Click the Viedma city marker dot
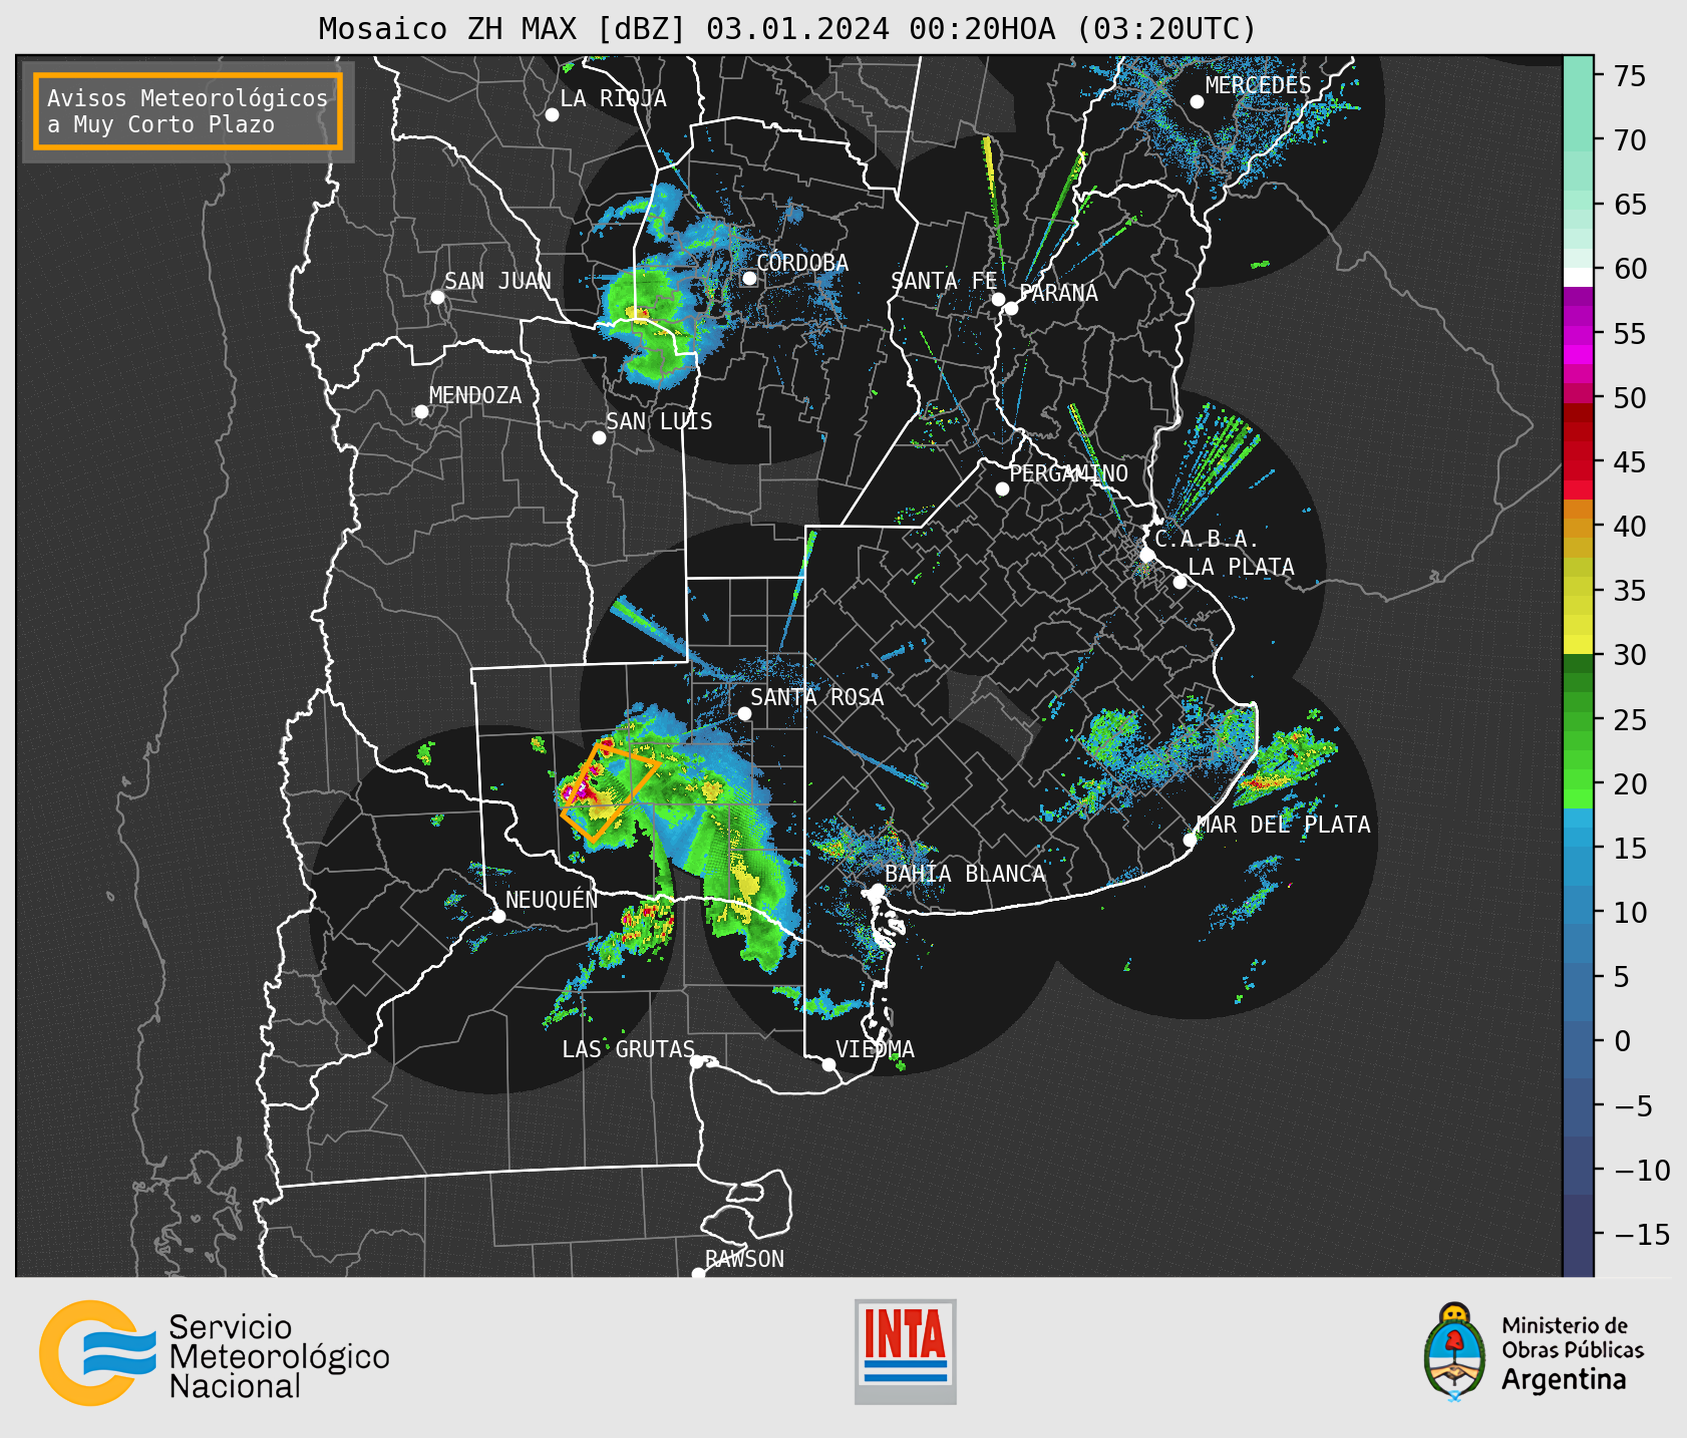This screenshot has height=1438, width=1687. (x=828, y=1064)
